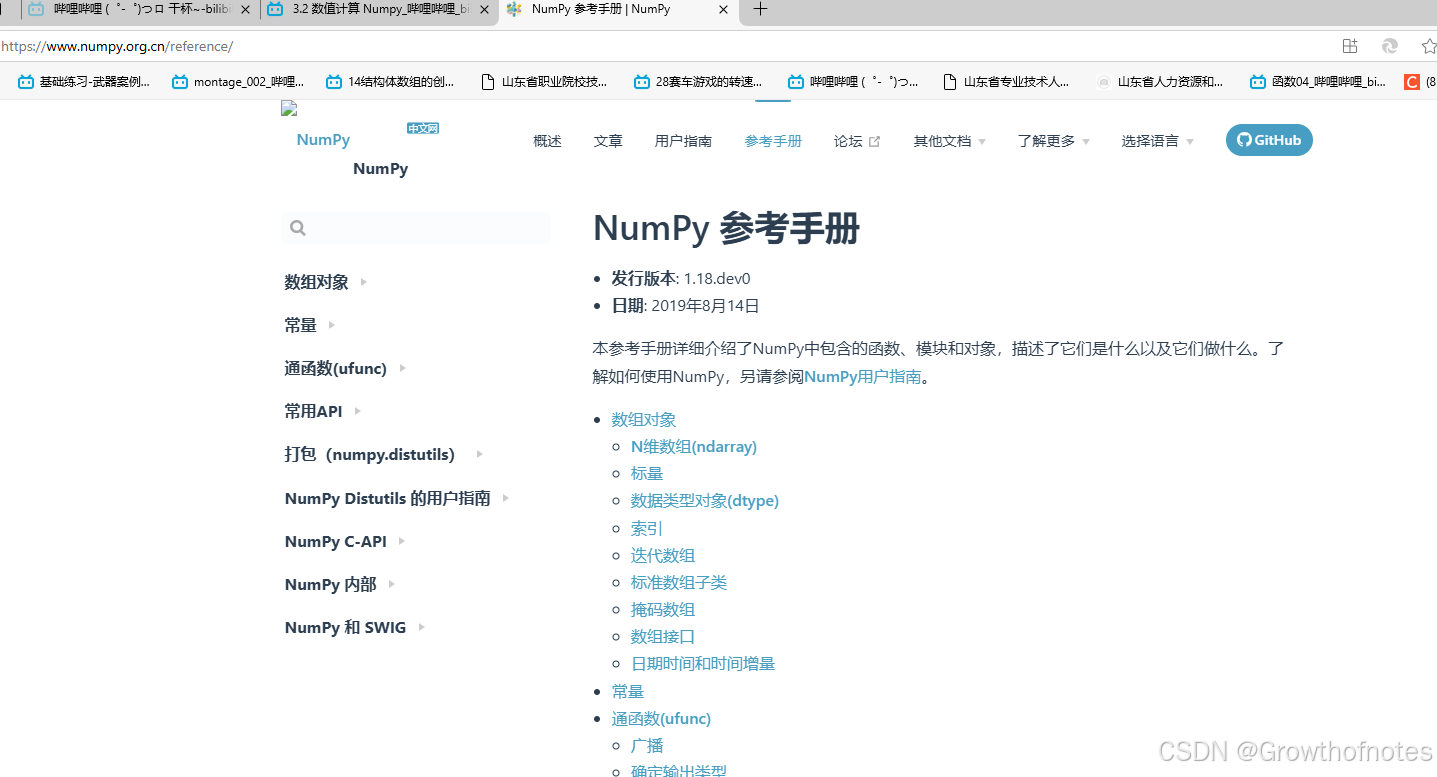Open the 山东省专业技术人 bookmark

[1006, 82]
